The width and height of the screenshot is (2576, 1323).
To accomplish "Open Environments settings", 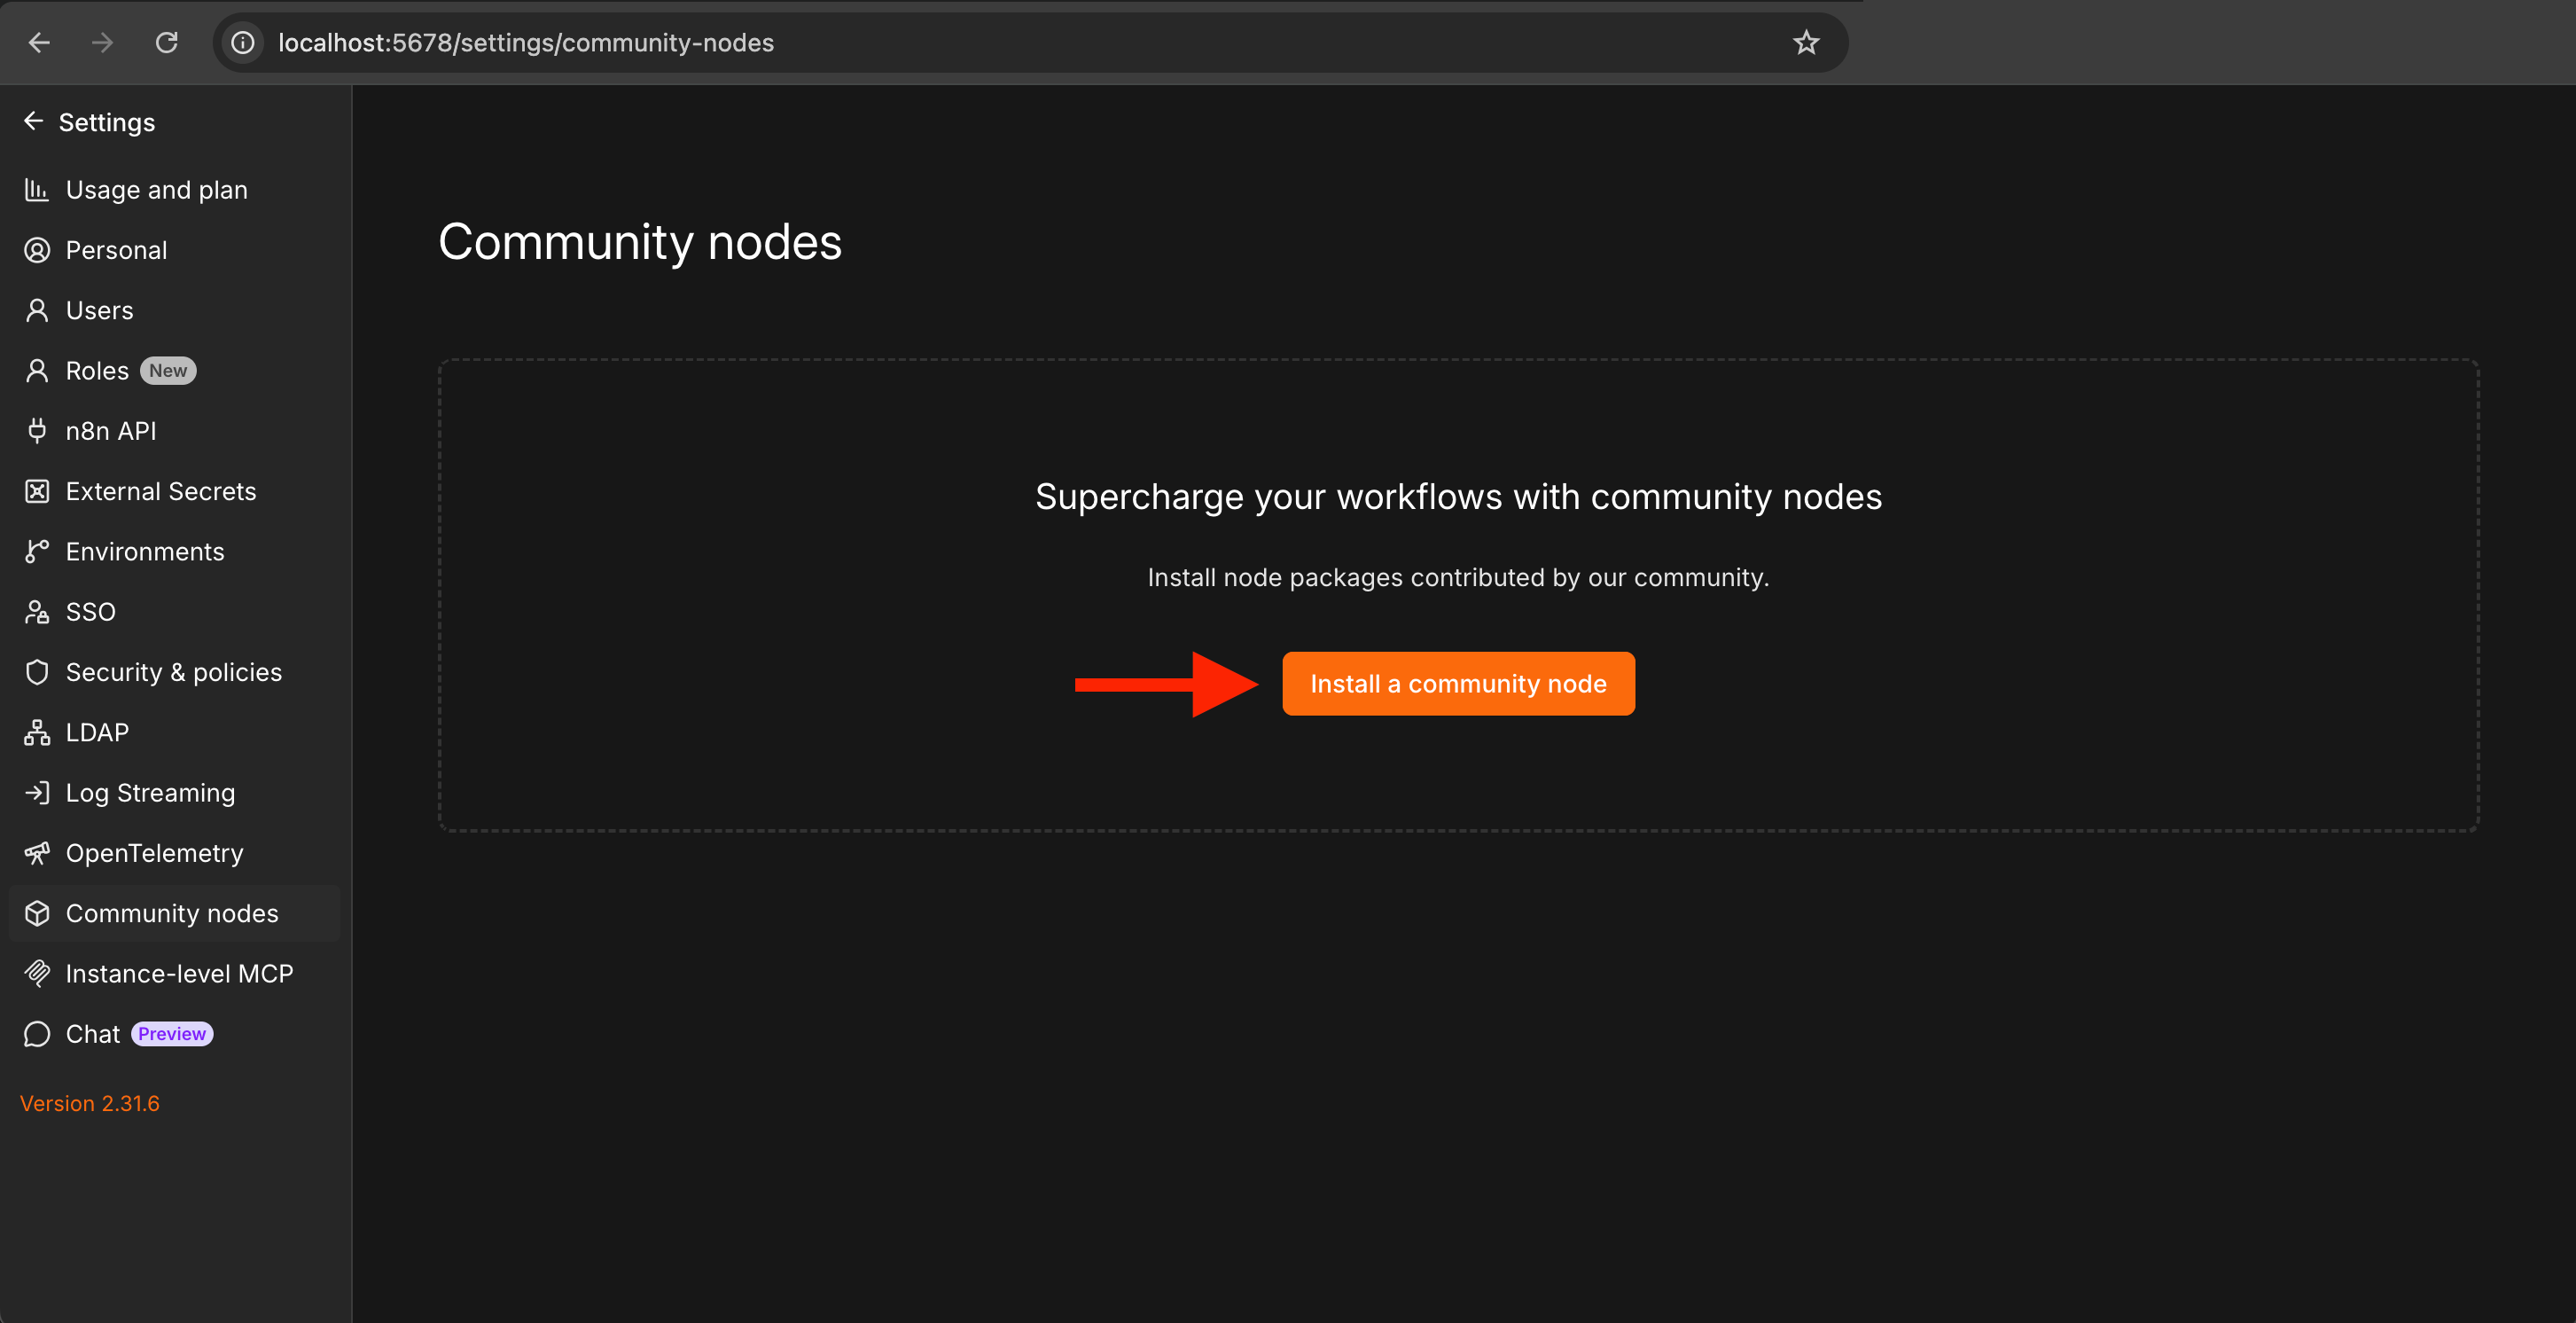I will (175, 551).
